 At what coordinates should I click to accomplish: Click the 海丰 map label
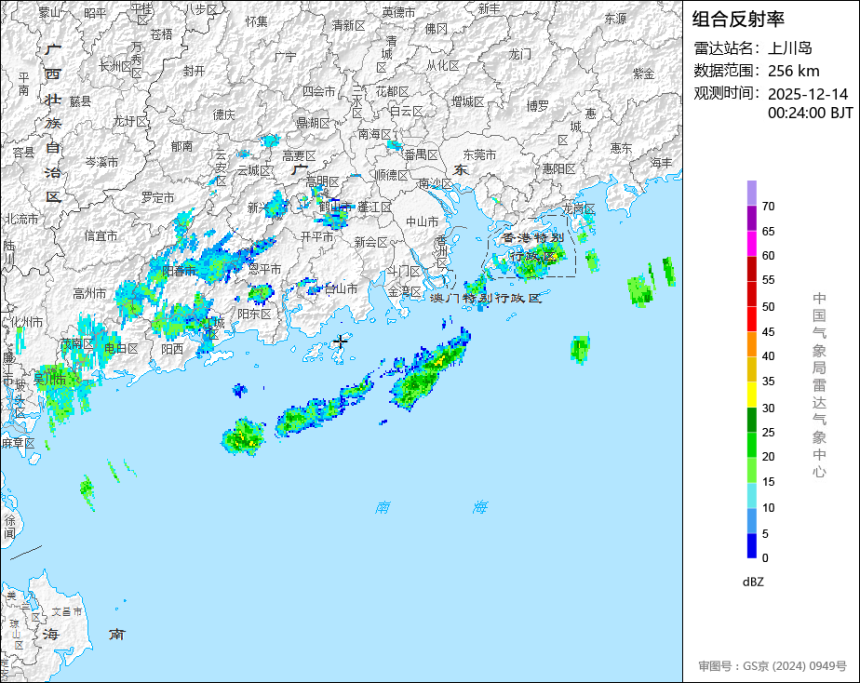[x=661, y=162]
